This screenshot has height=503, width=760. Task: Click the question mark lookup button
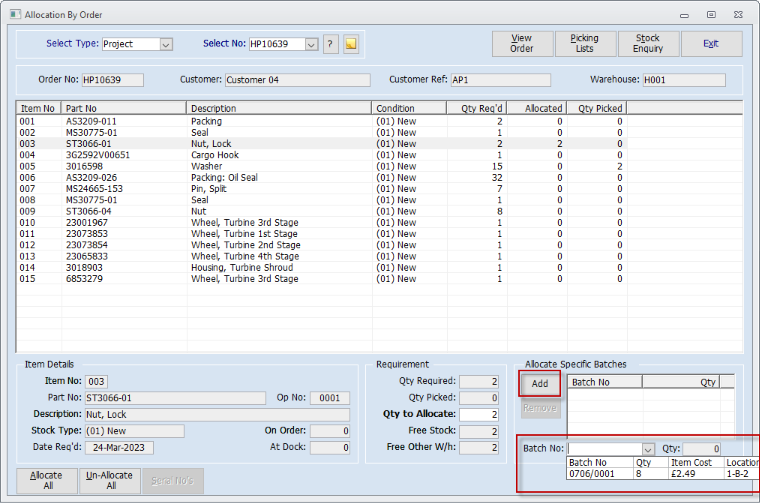[x=330, y=44]
